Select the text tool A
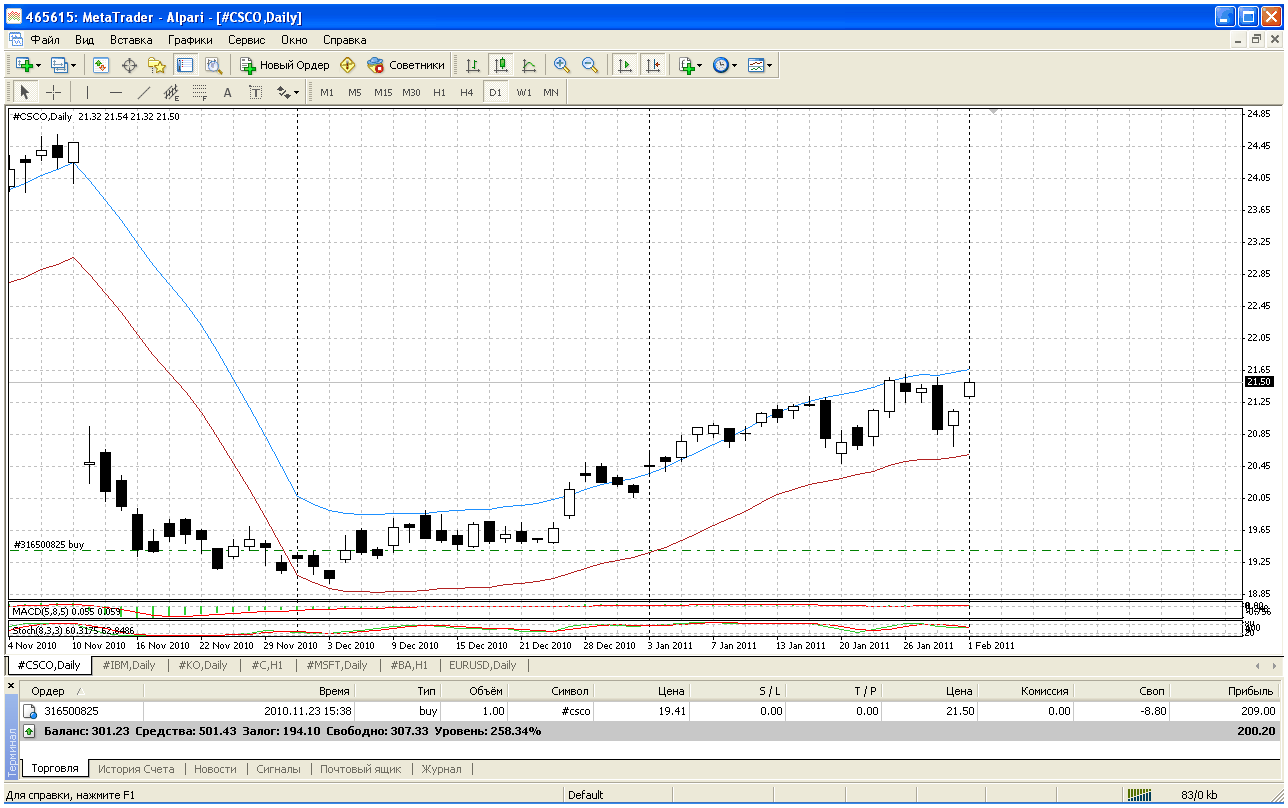This screenshot has width=1288, height=808. click(x=227, y=92)
